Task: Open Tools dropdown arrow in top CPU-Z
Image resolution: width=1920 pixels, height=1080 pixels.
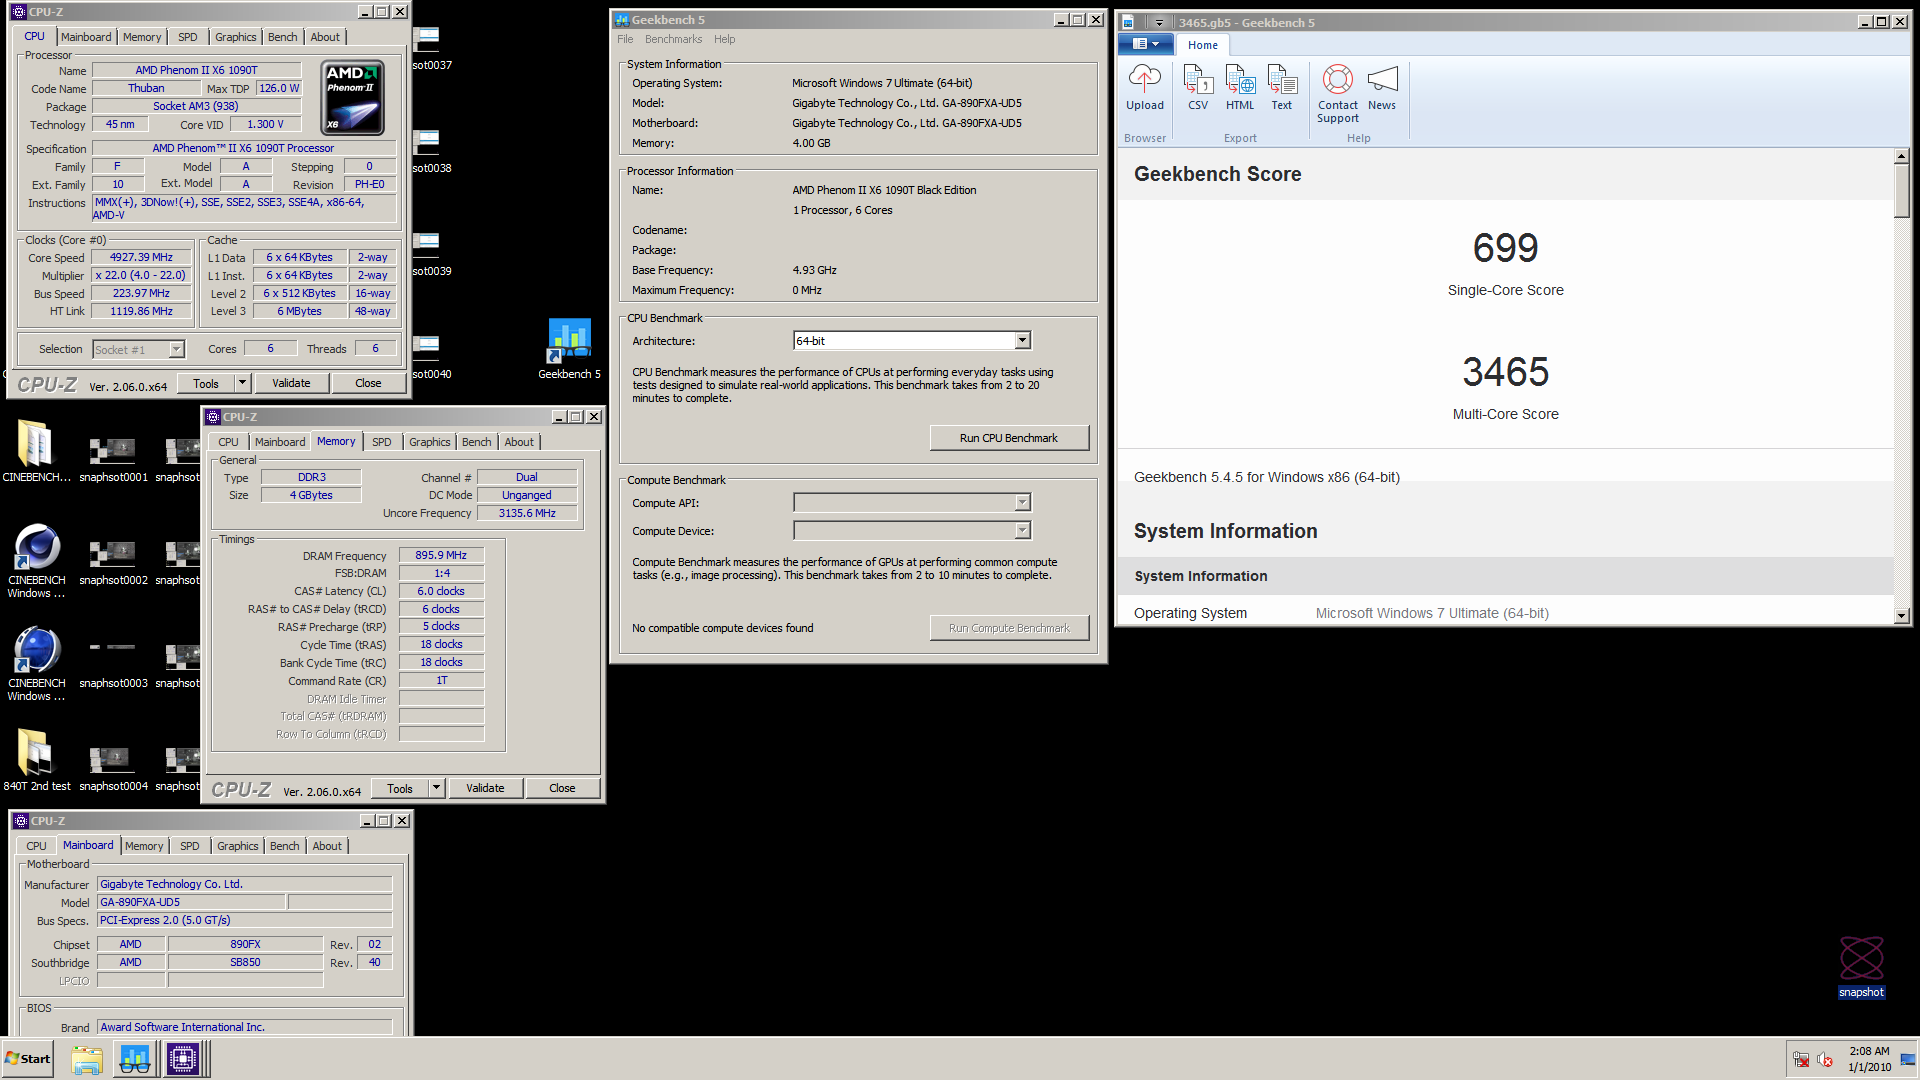Action: point(242,383)
